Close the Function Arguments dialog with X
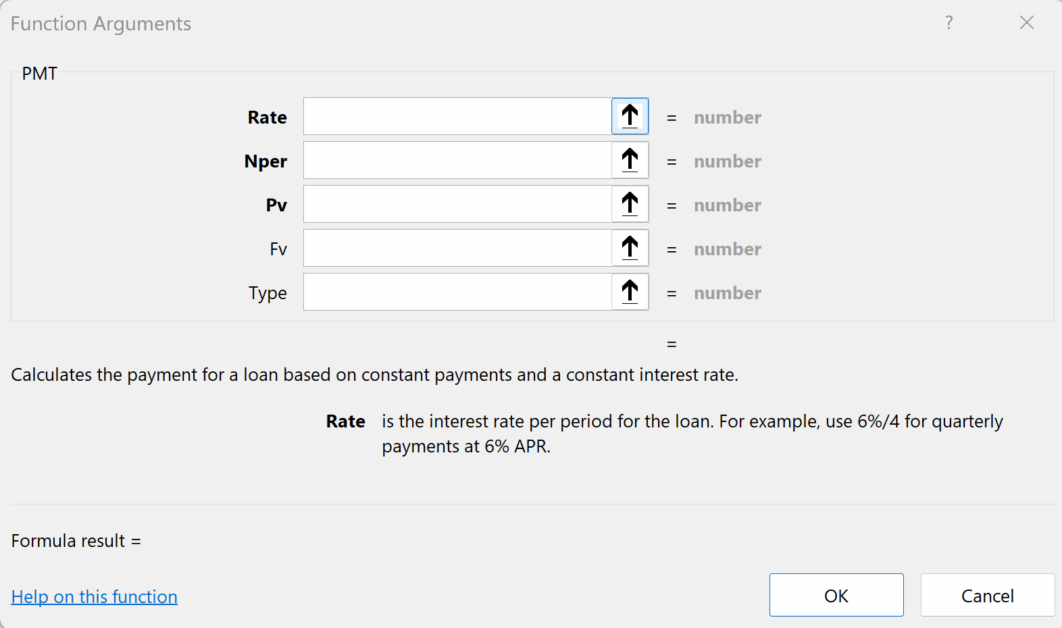Image resolution: width=1062 pixels, height=628 pixels. point(1026,23)
